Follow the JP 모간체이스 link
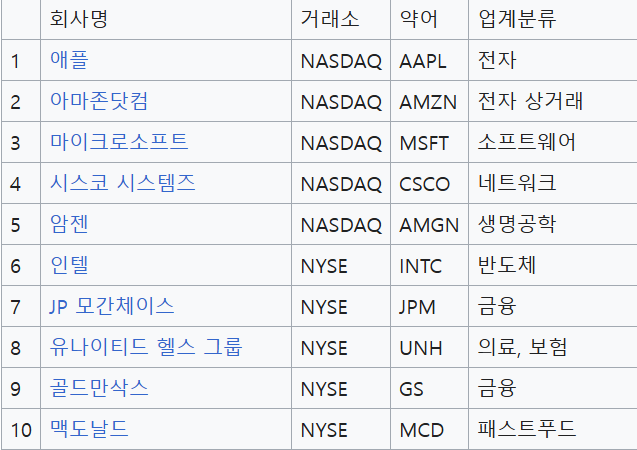Viewport: 637px width, 450px height. pos(112,306)
